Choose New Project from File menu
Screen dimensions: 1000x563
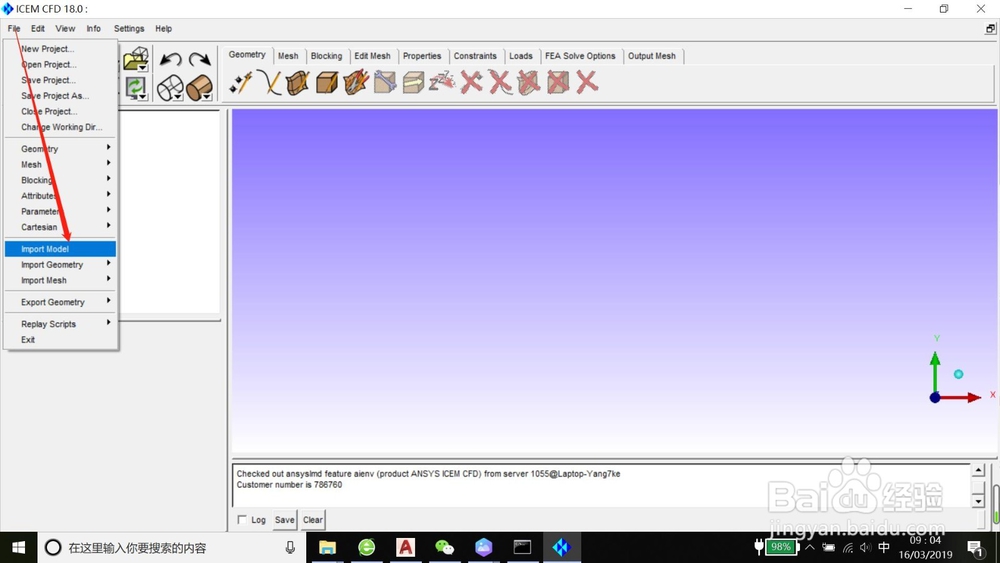pos(61,48)
